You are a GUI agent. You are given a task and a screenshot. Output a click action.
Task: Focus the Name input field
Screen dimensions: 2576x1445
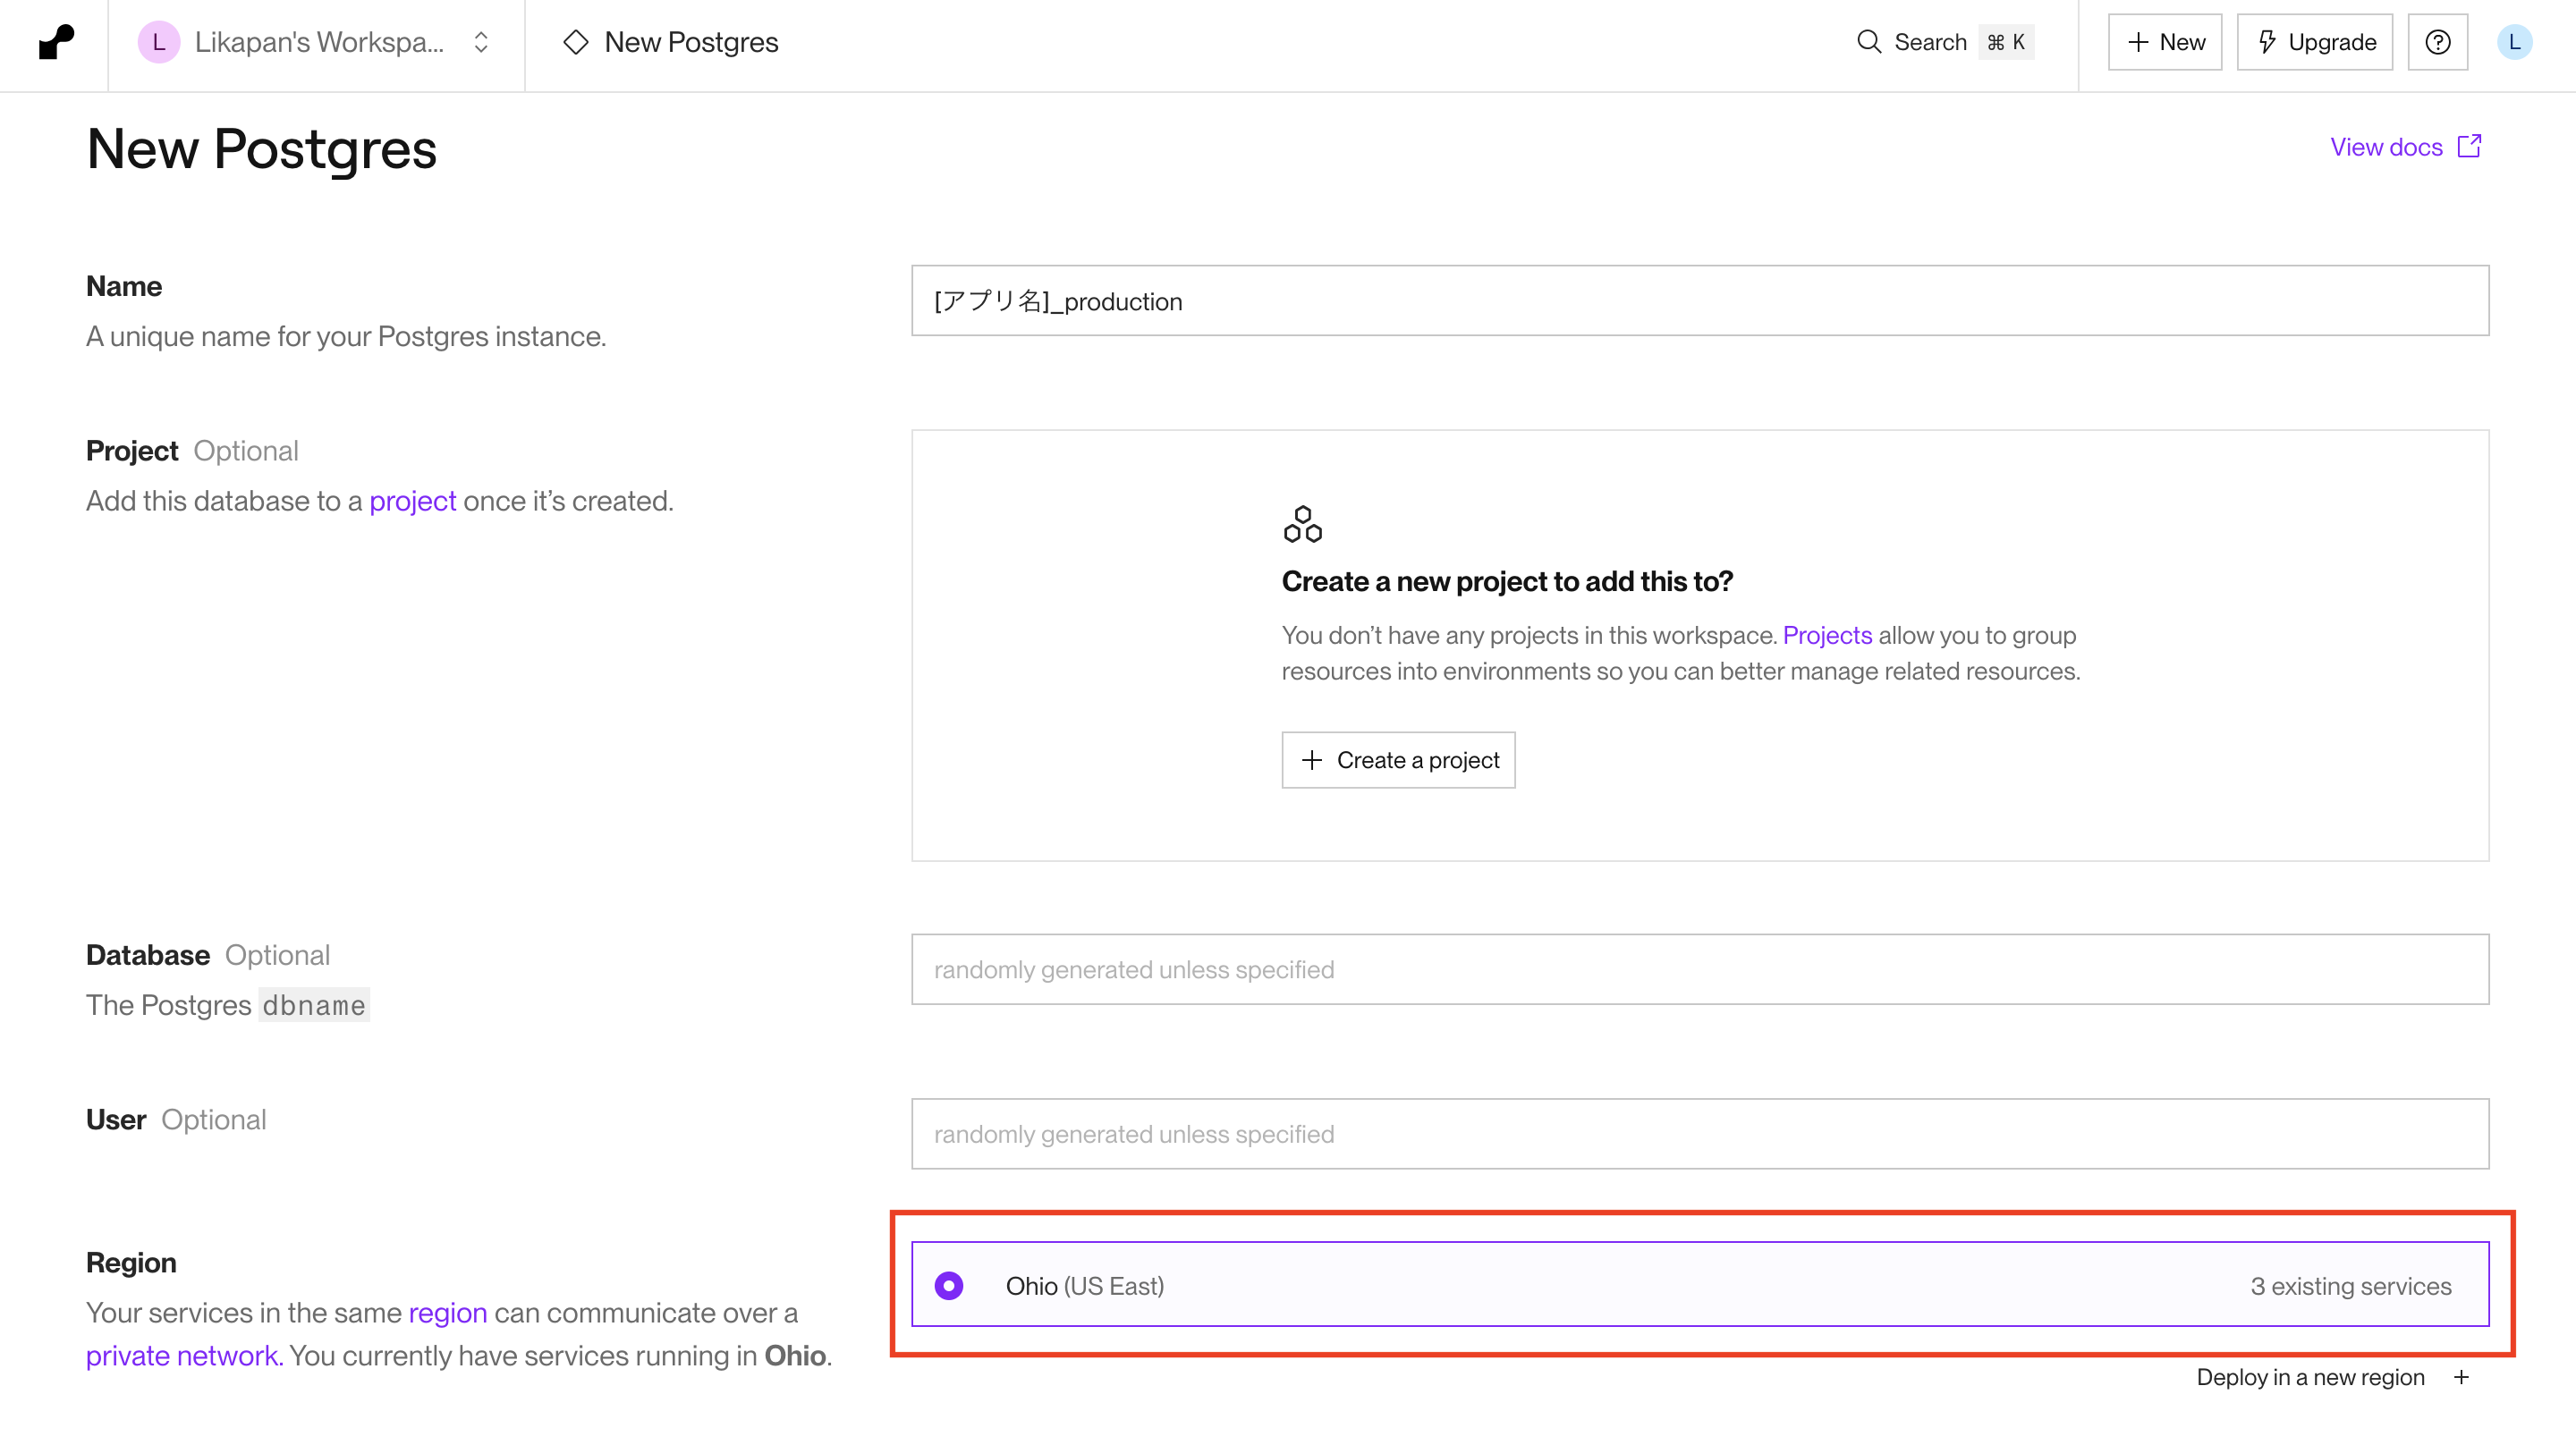(1699, 301)
